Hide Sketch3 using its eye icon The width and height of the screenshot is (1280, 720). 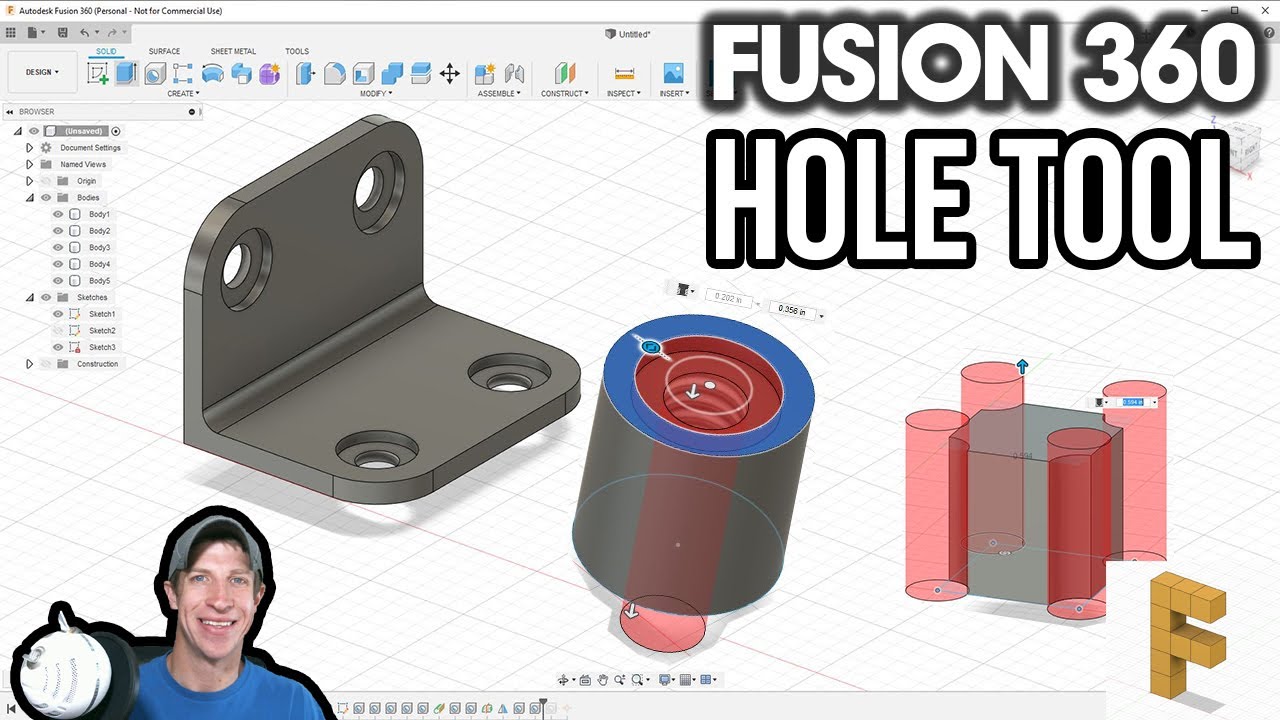click(x=58, y=347)
